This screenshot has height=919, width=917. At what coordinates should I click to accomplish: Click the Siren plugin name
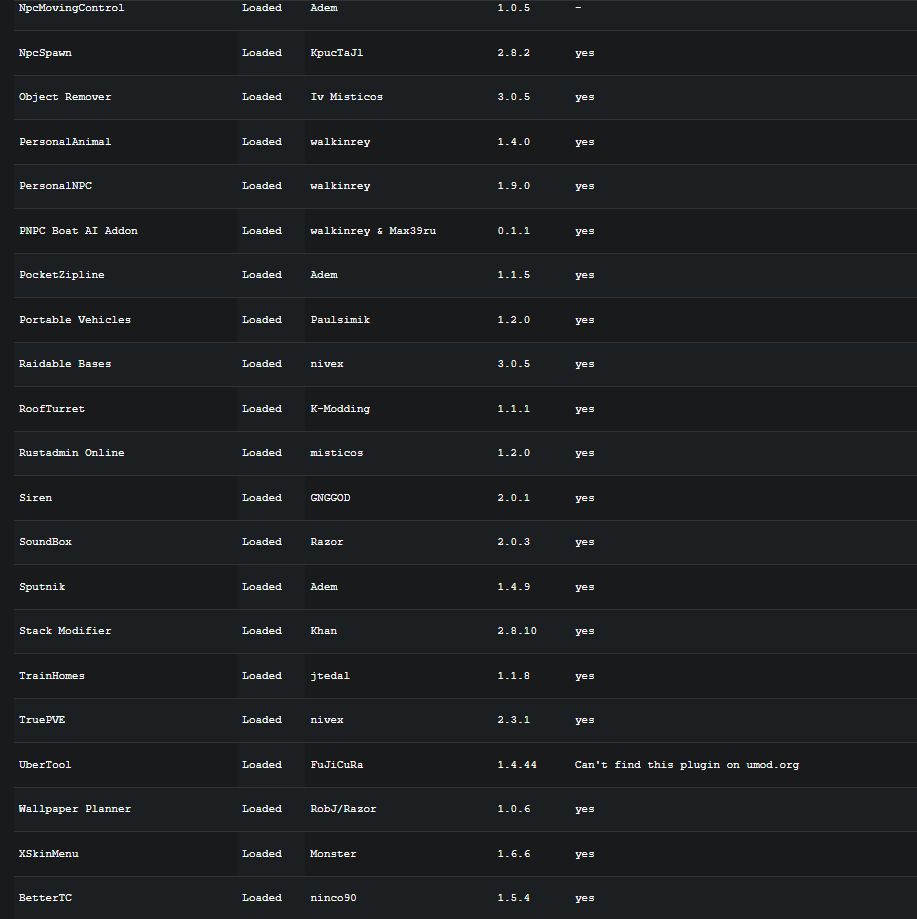35,498
